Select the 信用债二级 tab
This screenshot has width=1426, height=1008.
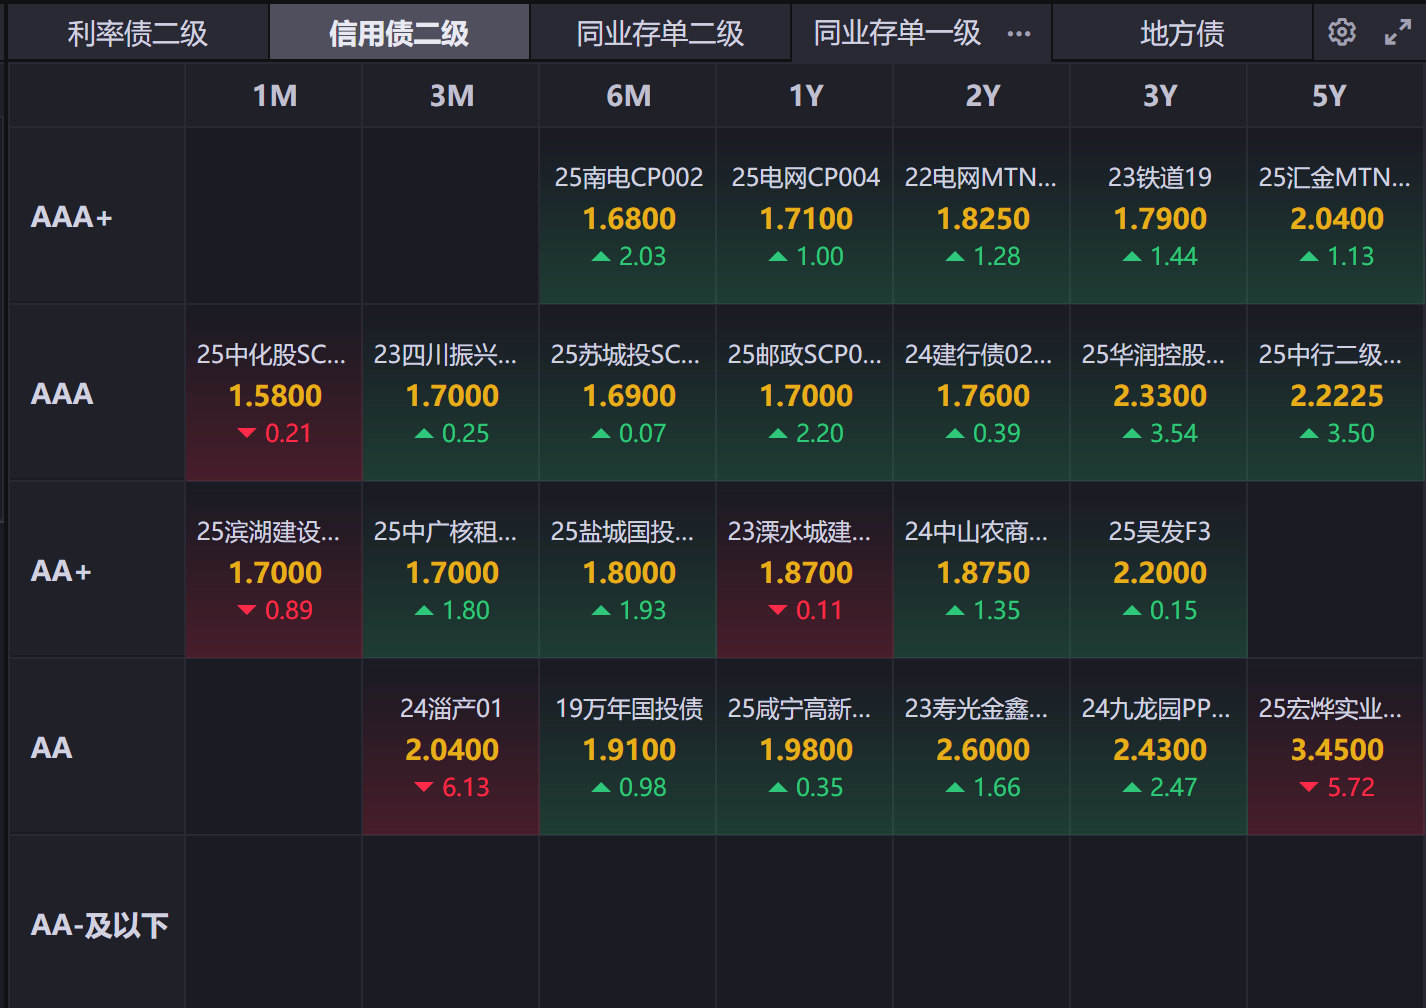pyautogui.click(x=399, y=34)
